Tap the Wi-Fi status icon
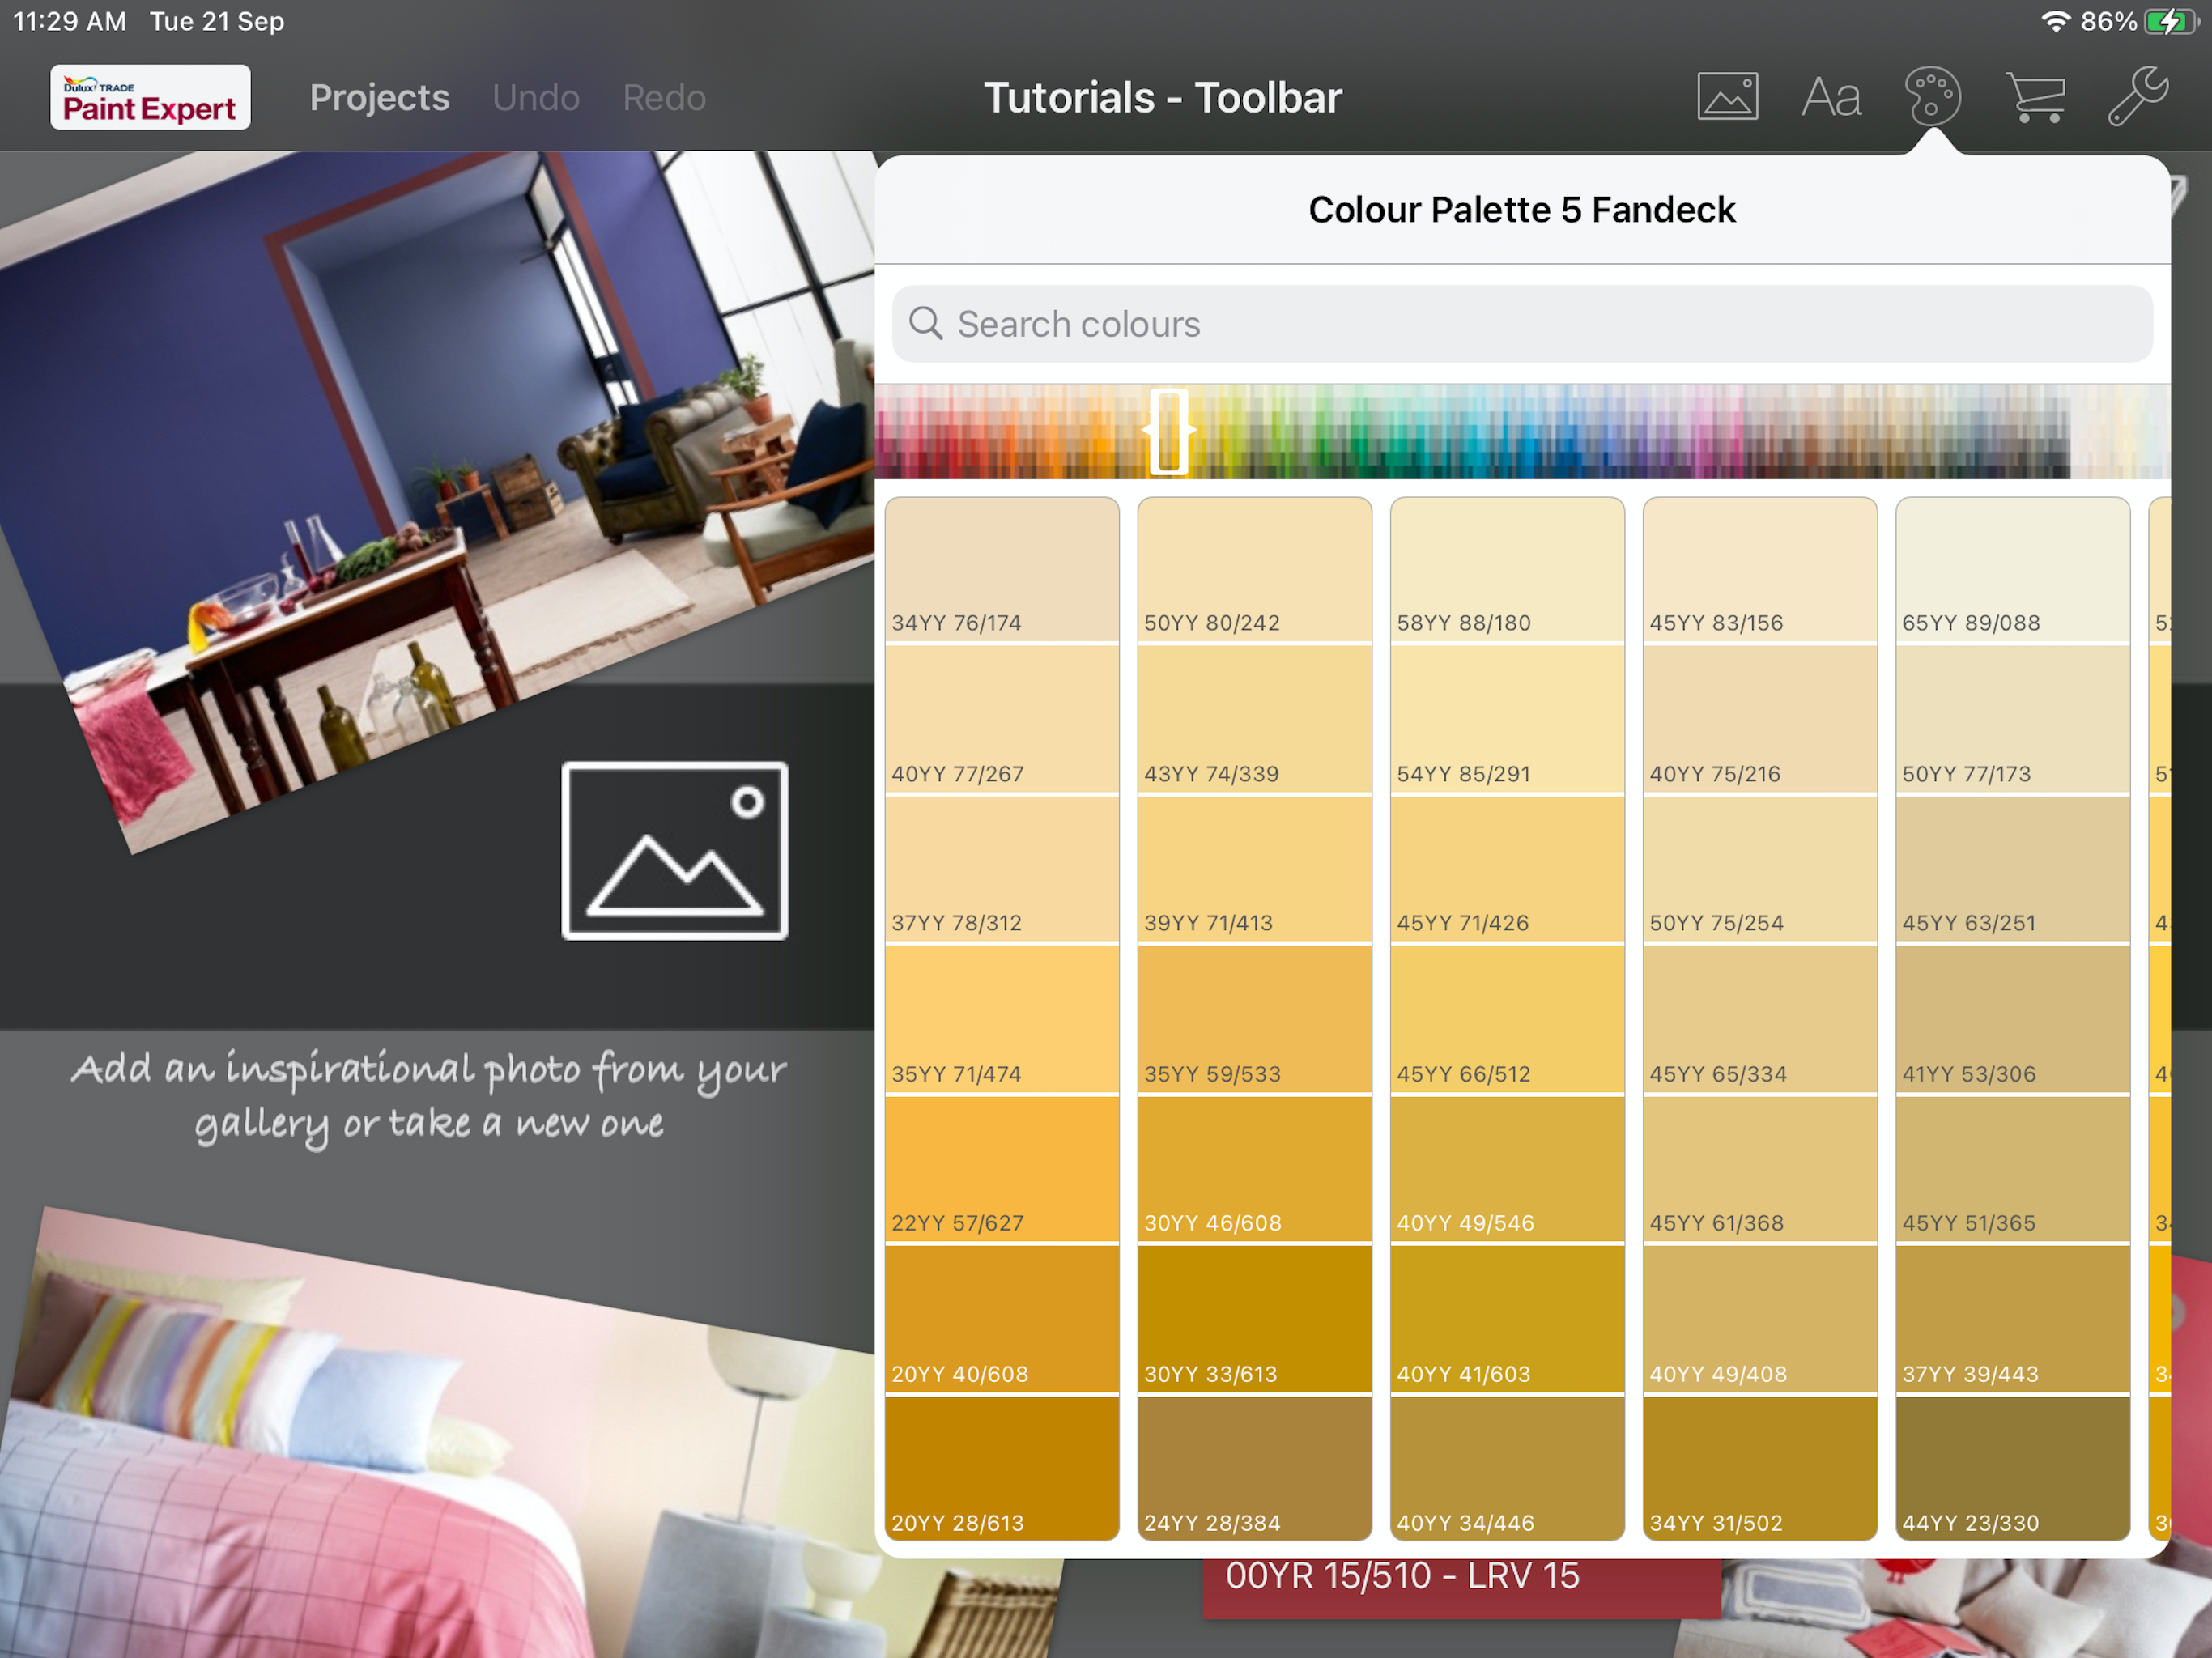The width and height of the screenshot is (2212, 1658). pyautogui.click(x=2055, y=21)
